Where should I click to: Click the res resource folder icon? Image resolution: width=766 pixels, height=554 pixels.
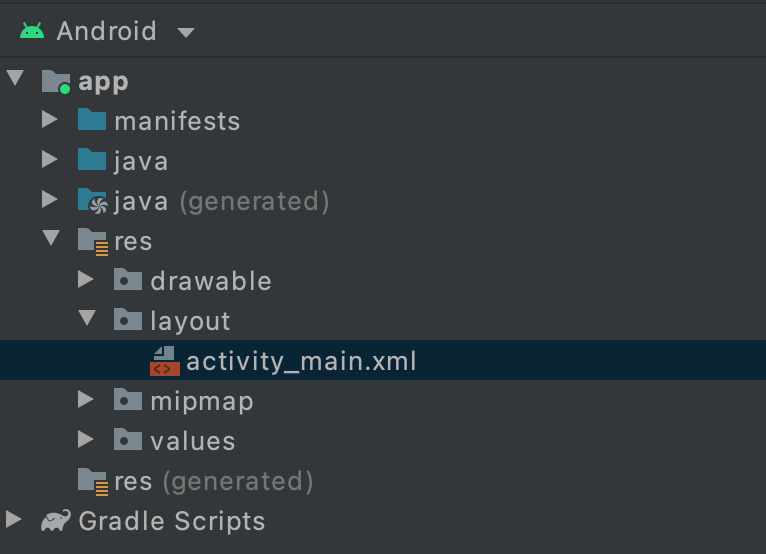pos(92,241)
